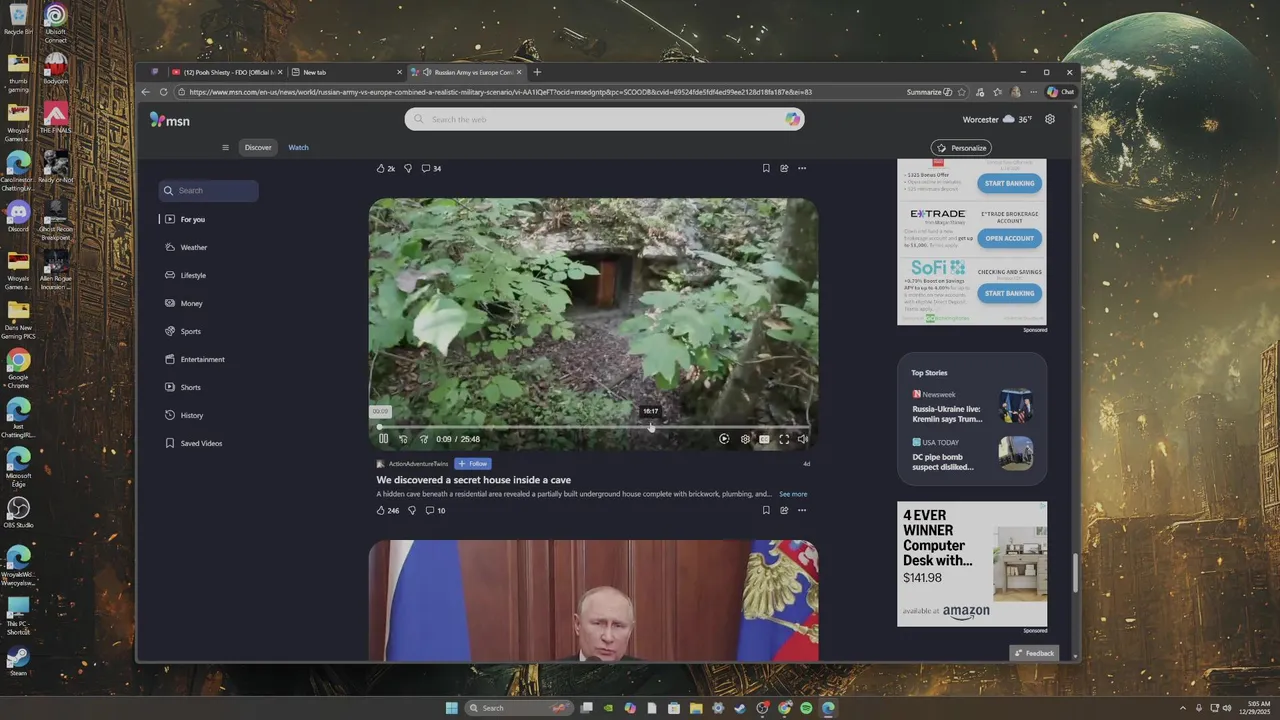
Task: Open more options for the upper post
Action: pyautogui.click(x=802, y=168)
